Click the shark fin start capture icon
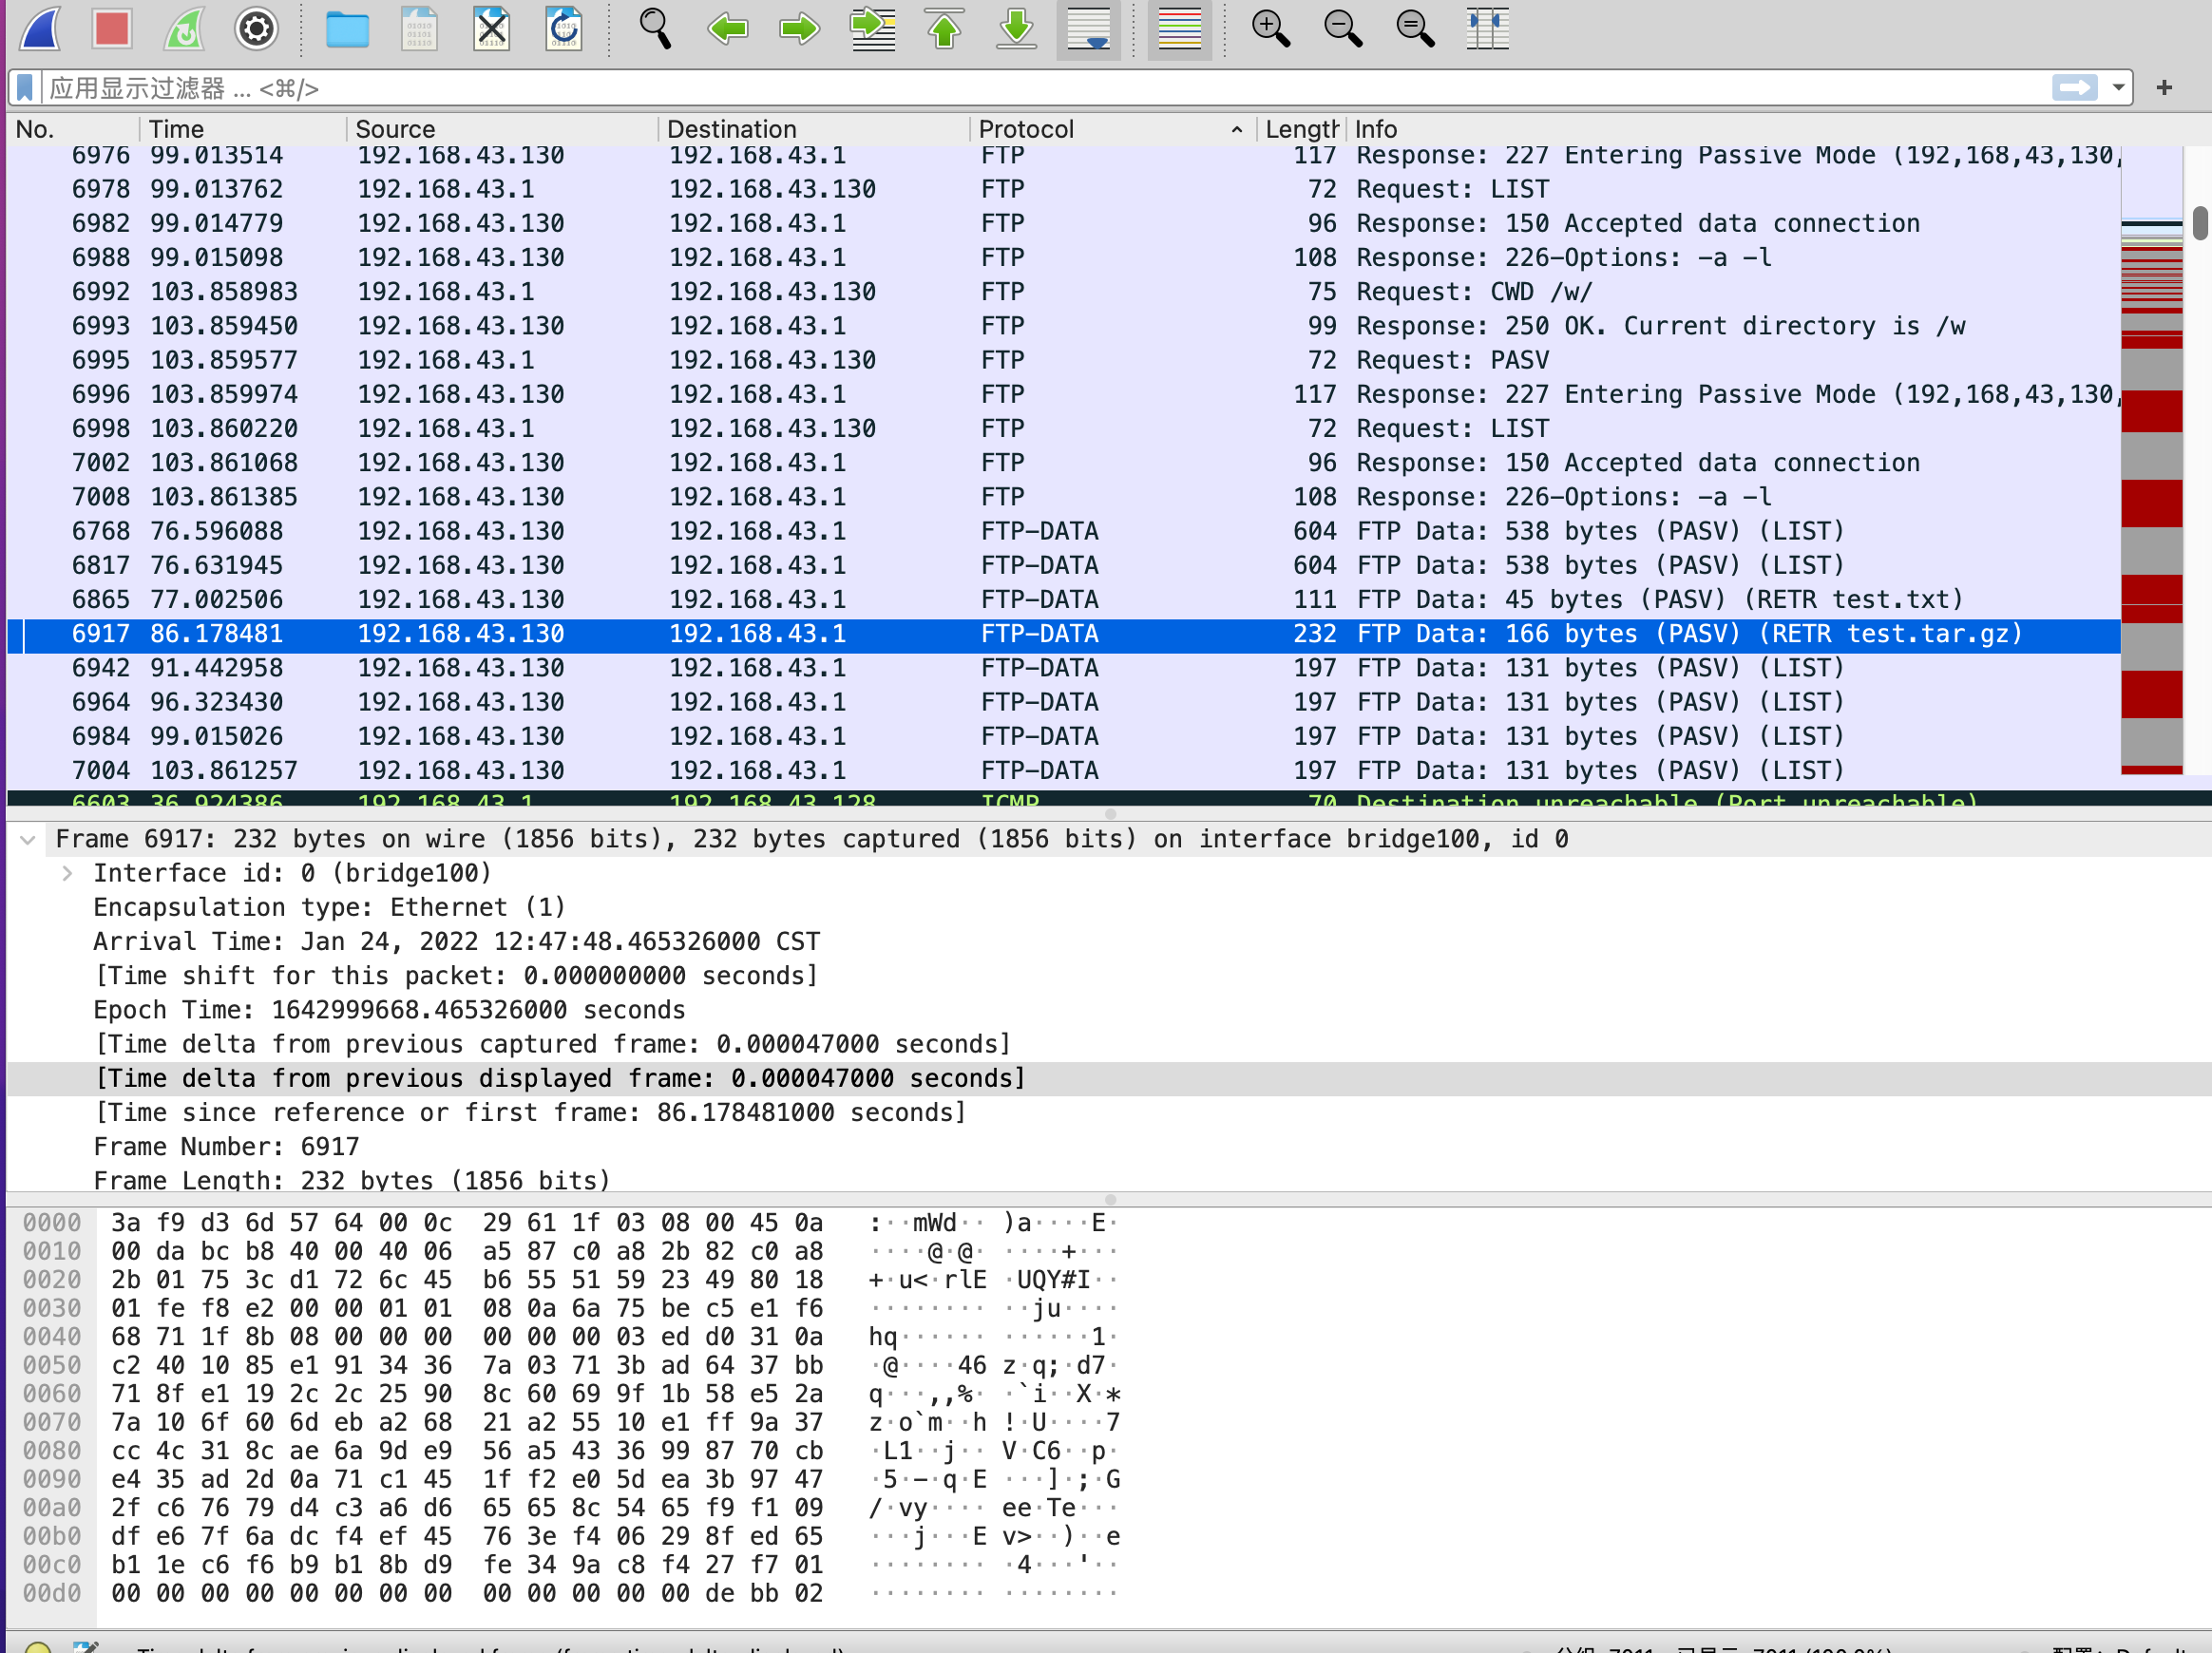2212x1653 pixels. [x=40, y=28]
